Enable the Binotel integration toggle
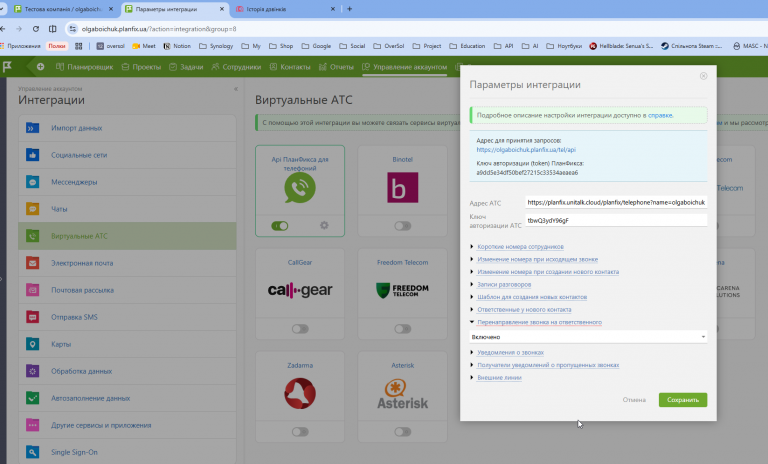 (403, 226)
